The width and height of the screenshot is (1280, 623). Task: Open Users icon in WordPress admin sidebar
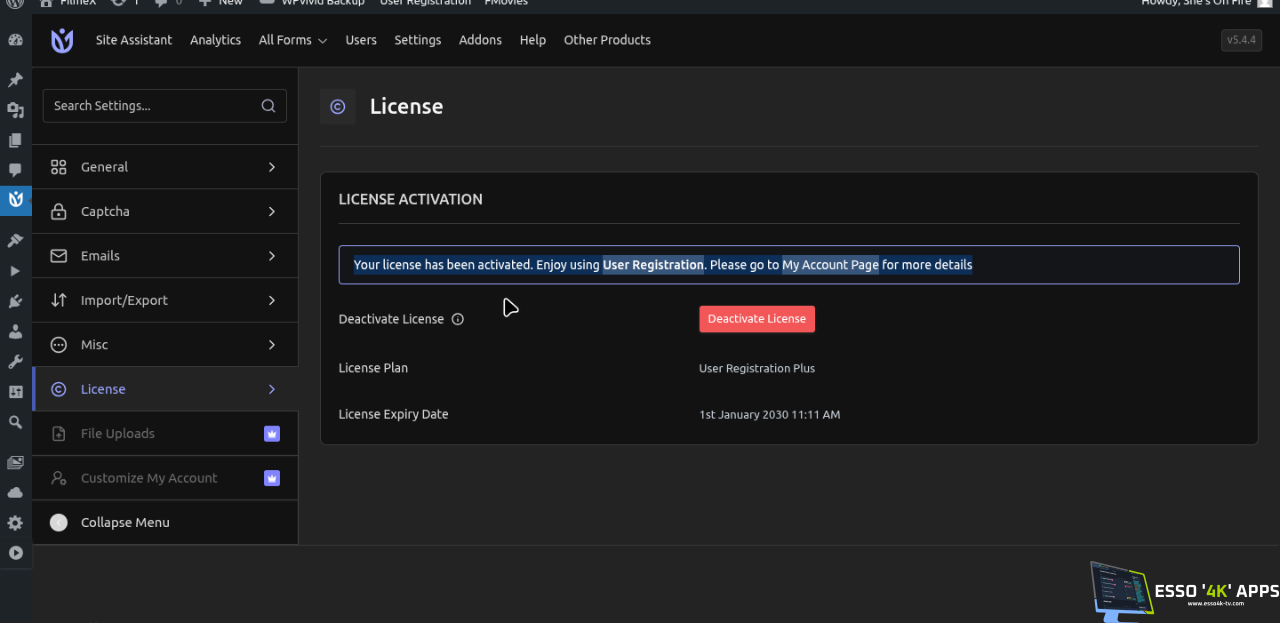(15, 331)
